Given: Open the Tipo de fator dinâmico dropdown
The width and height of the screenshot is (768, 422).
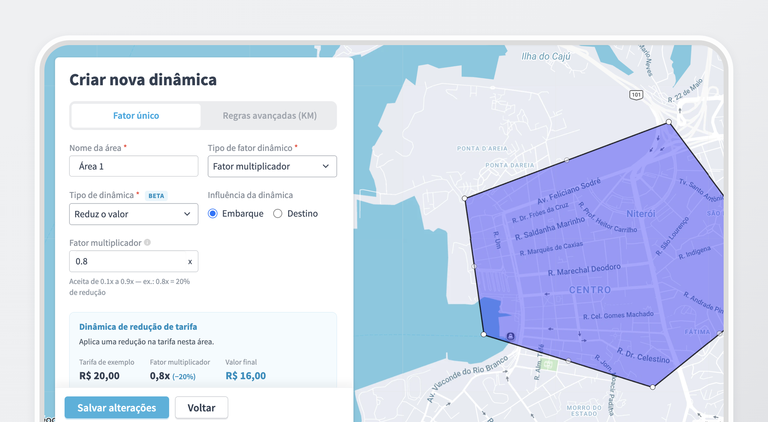Looking at the screenshot, I should [x=272, y=166].
